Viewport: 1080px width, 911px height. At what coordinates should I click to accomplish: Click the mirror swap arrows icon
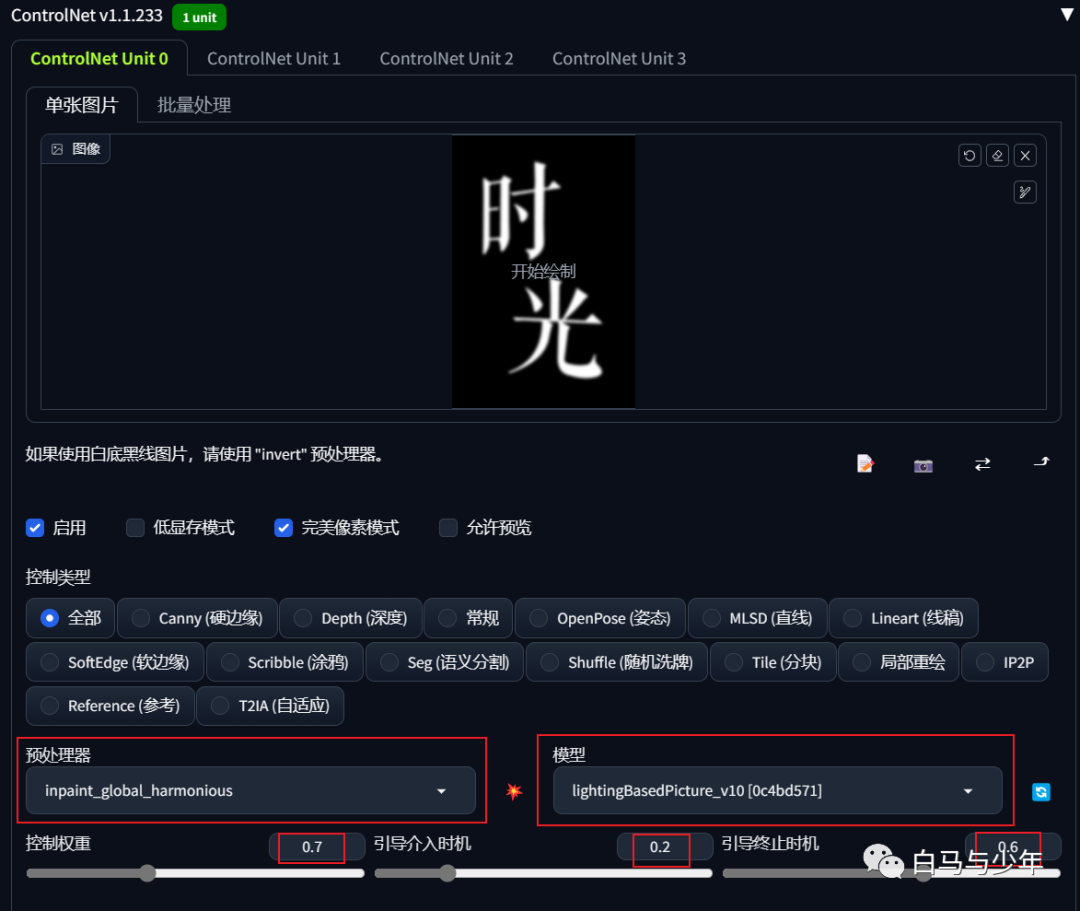[x=982, y=465]
